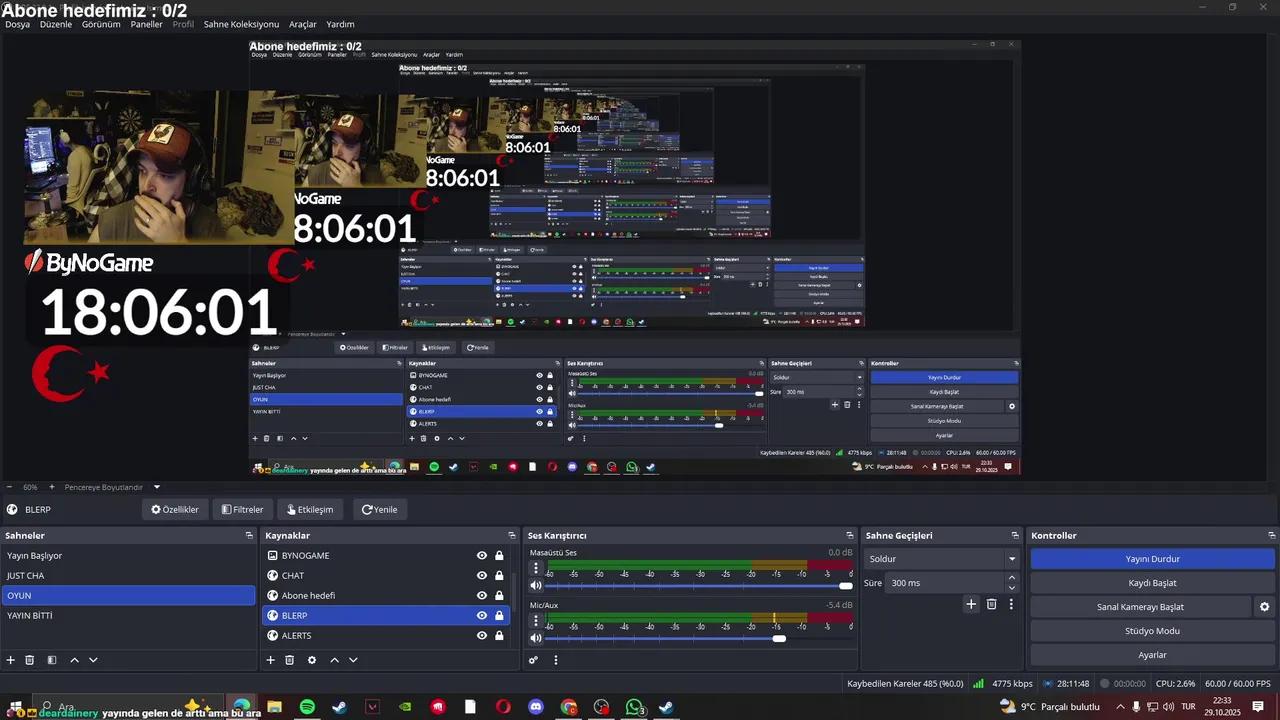1280x720 pixels.
Task: Unlock the BYNOGAME source
Action: [x=499, y=556]
